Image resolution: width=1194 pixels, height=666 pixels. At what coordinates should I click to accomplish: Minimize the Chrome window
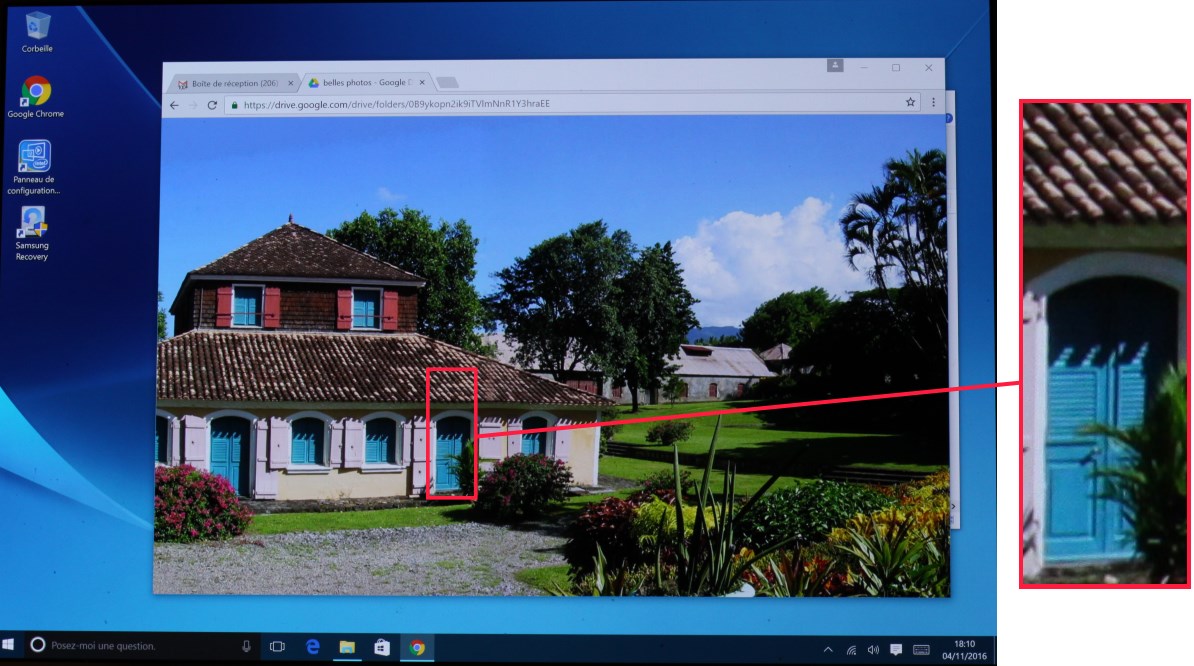864,67
